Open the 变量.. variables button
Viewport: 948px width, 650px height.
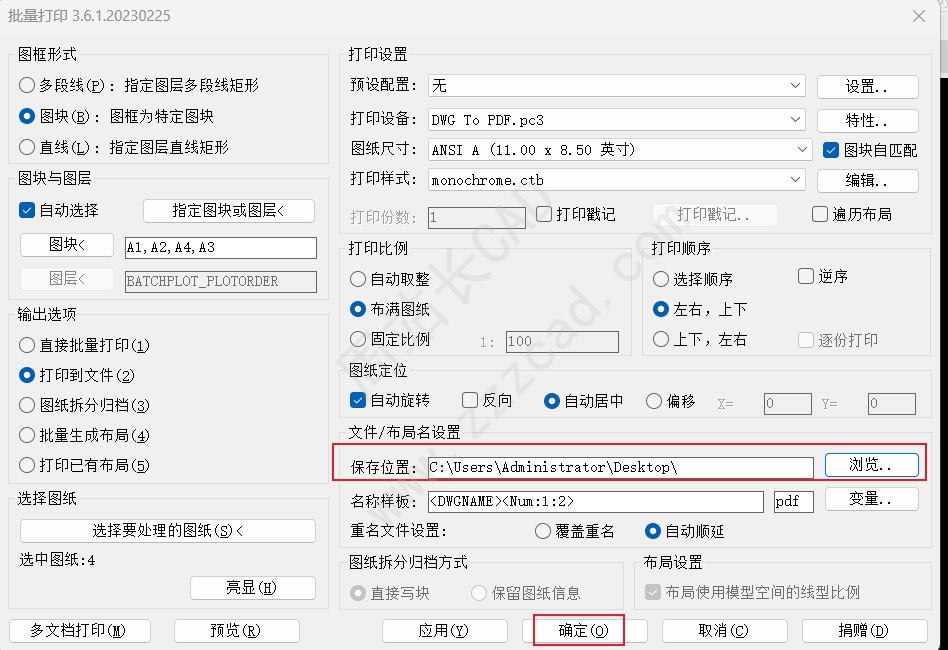870,499
